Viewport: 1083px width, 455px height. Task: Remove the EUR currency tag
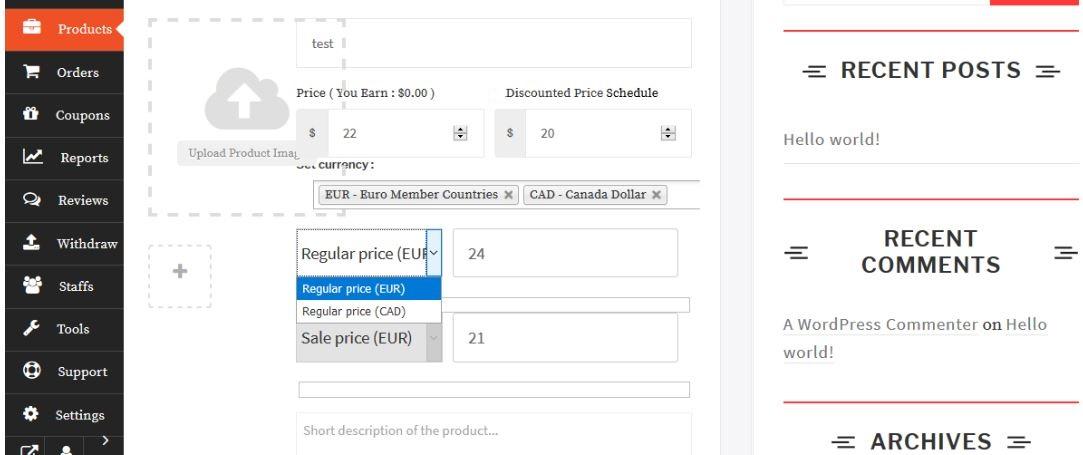[509, 195]
